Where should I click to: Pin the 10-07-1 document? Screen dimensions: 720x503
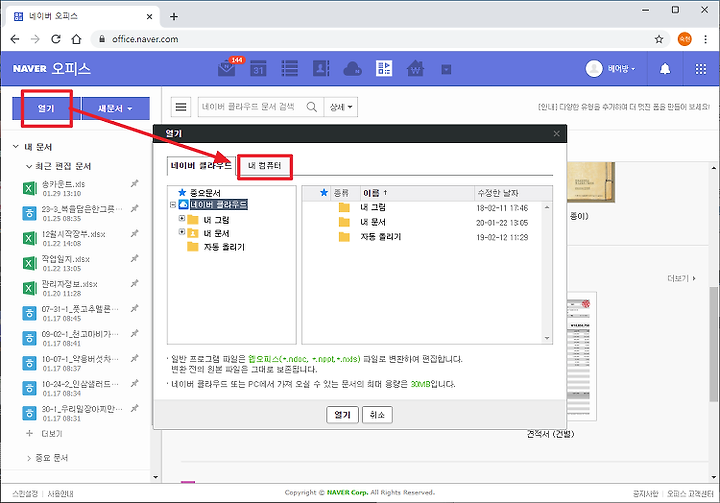(135, 358)
